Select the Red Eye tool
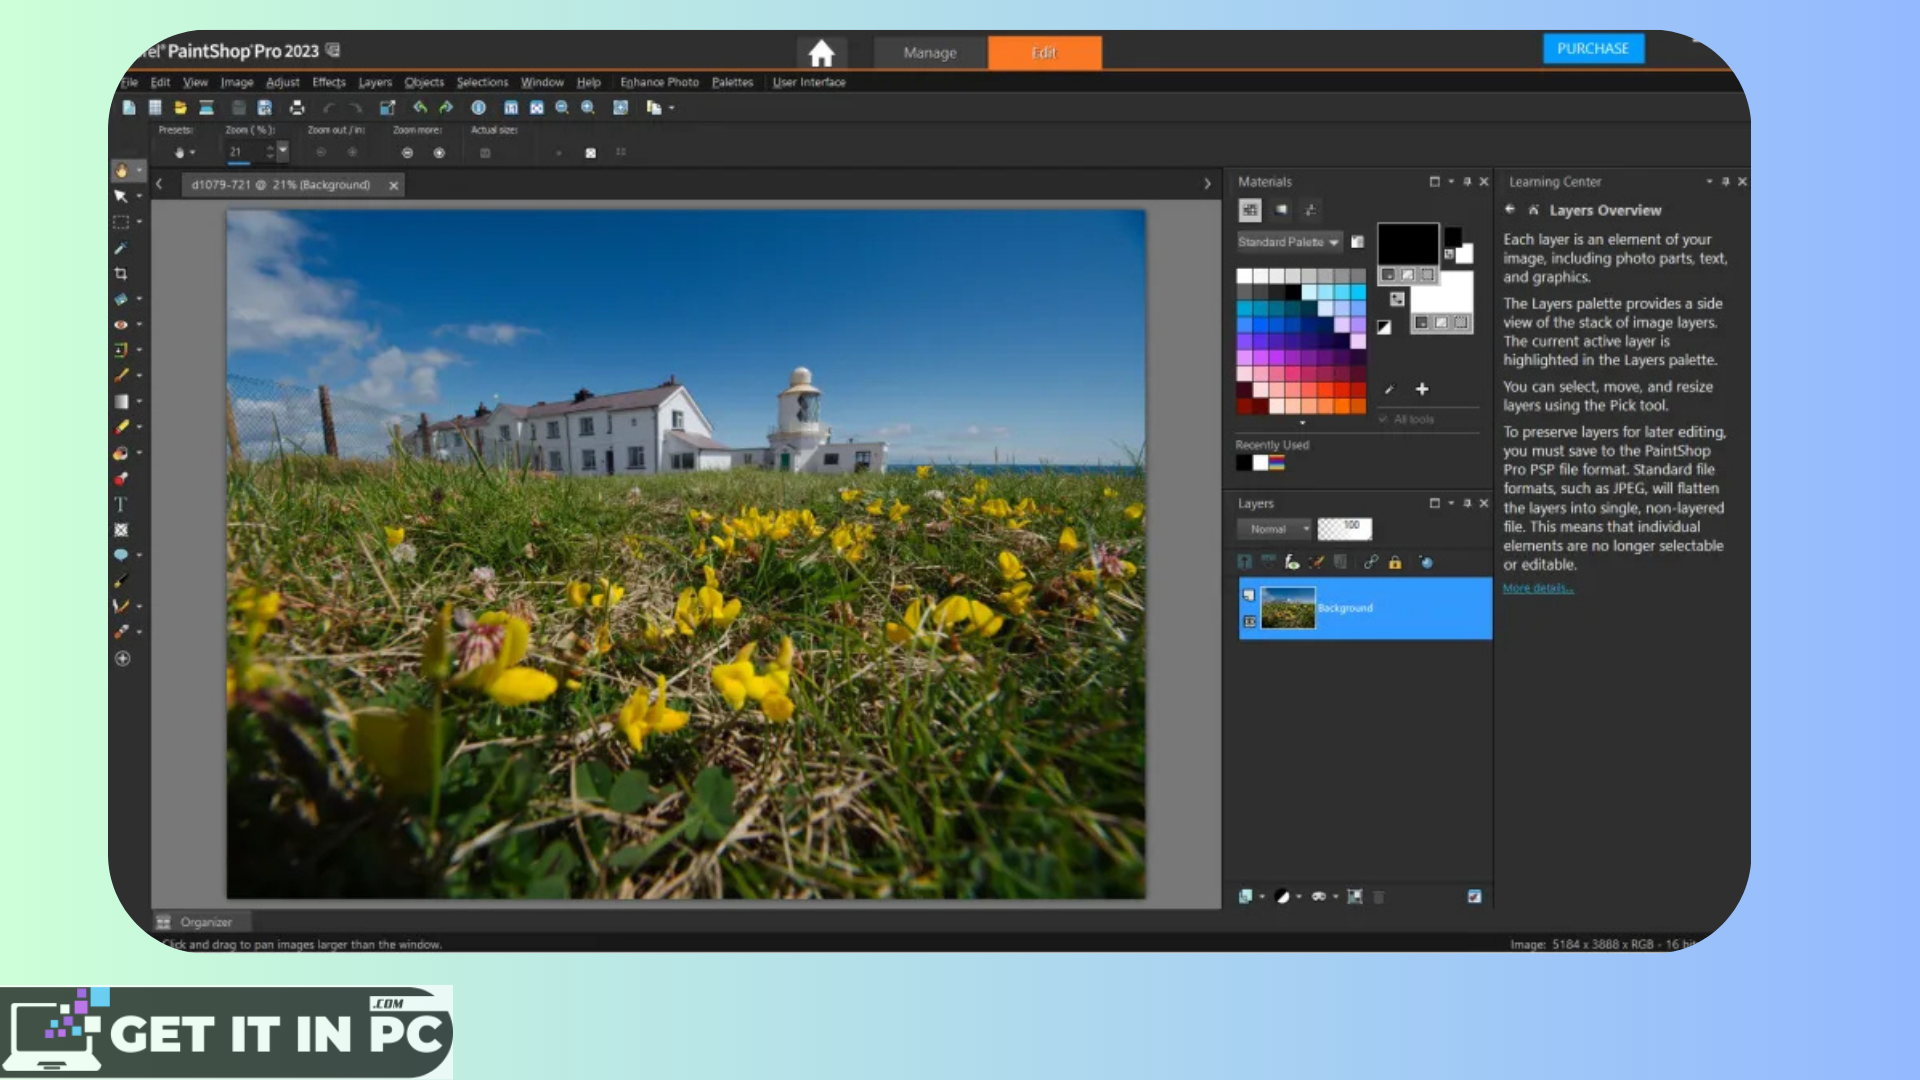1920x1080 pixels. coord(121,324)
